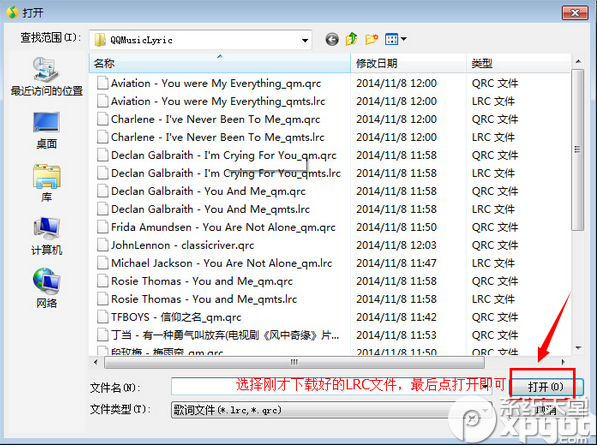Click the vertical scrollbar down arrow
597x447 pixels.
[x=578, y=348]
